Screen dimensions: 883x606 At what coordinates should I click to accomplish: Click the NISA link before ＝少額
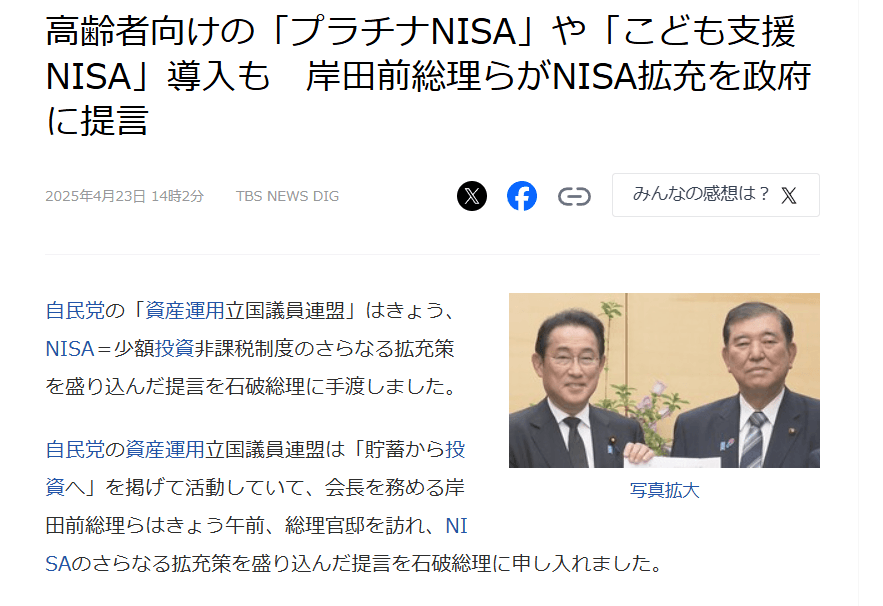pos(69,349)
